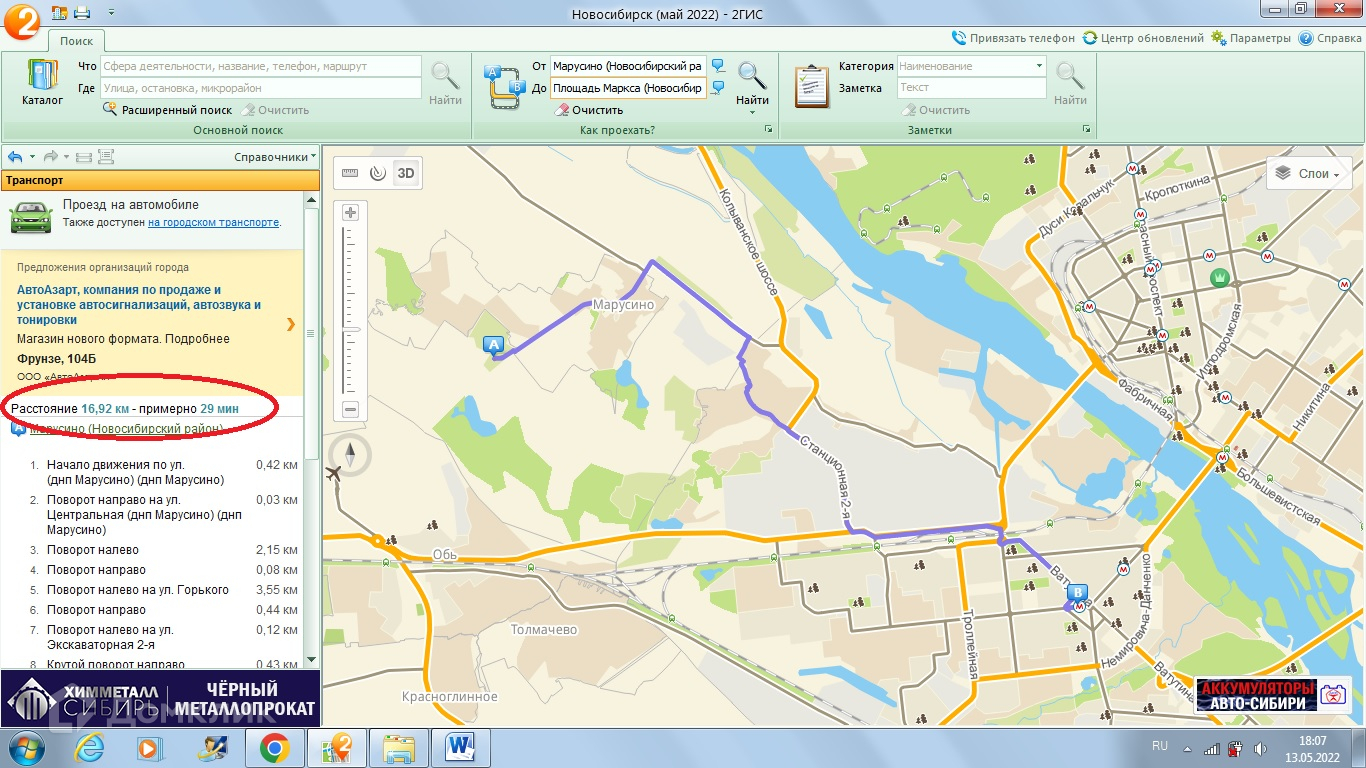Focus the Что search field
1366x768 pixels.
(x=261, y=66)
